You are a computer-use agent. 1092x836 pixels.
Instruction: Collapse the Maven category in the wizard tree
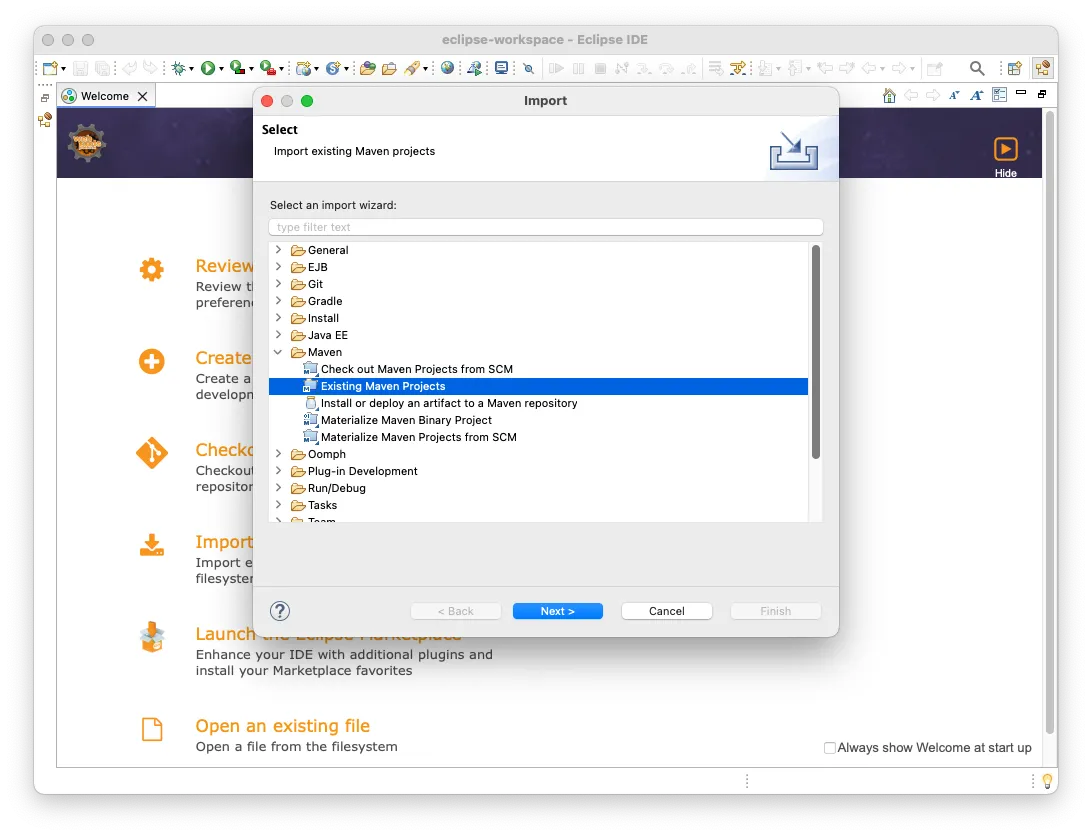pos(278,352)
